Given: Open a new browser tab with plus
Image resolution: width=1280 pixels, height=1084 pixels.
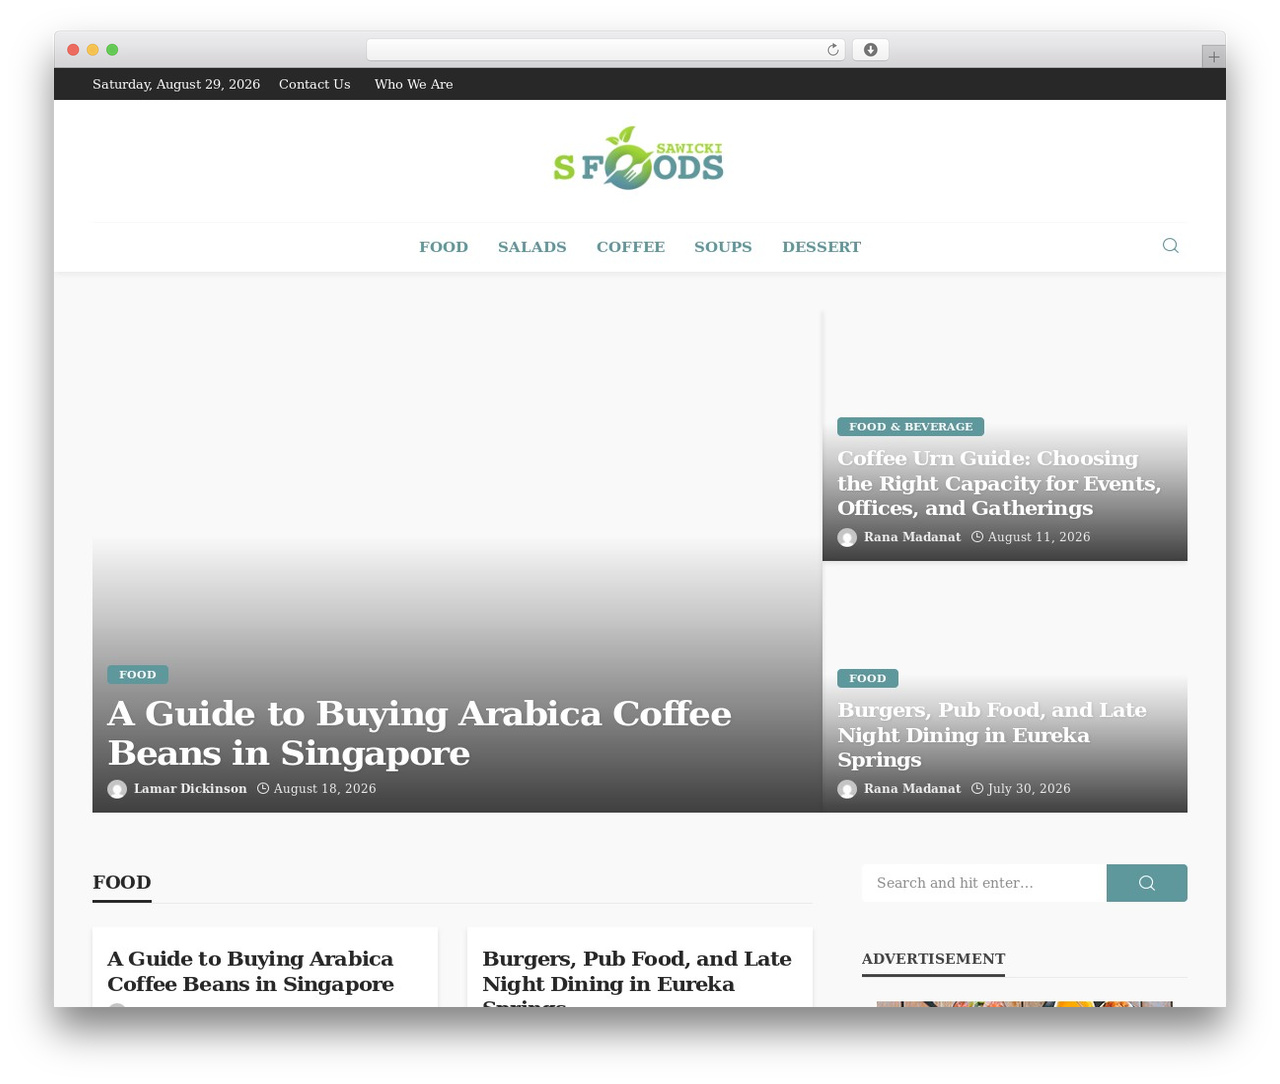Looking at the screenshot, I should tap(1213, 57).
